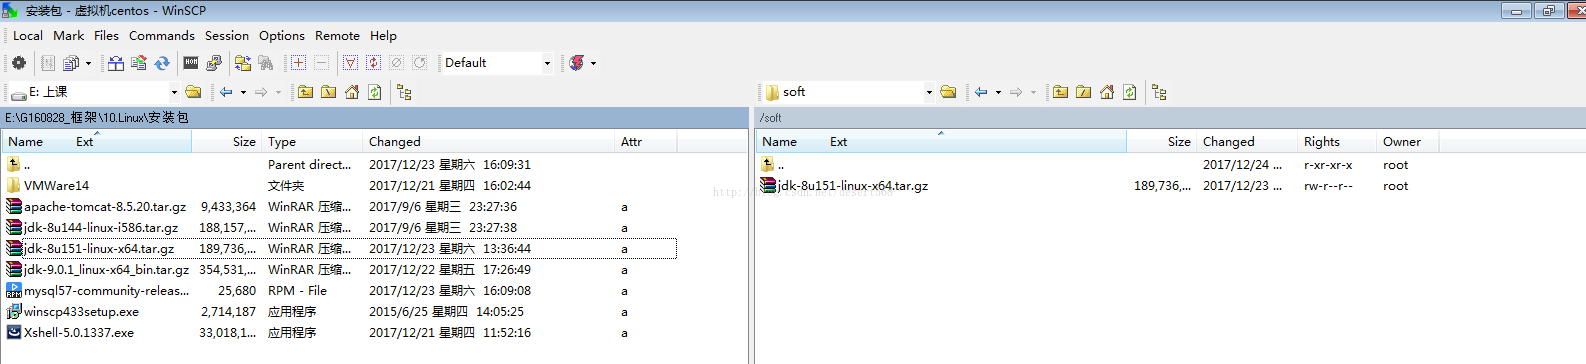Sort the local panel by Size column
This screenshot has height=364, width=1586.
coord(226,142)
